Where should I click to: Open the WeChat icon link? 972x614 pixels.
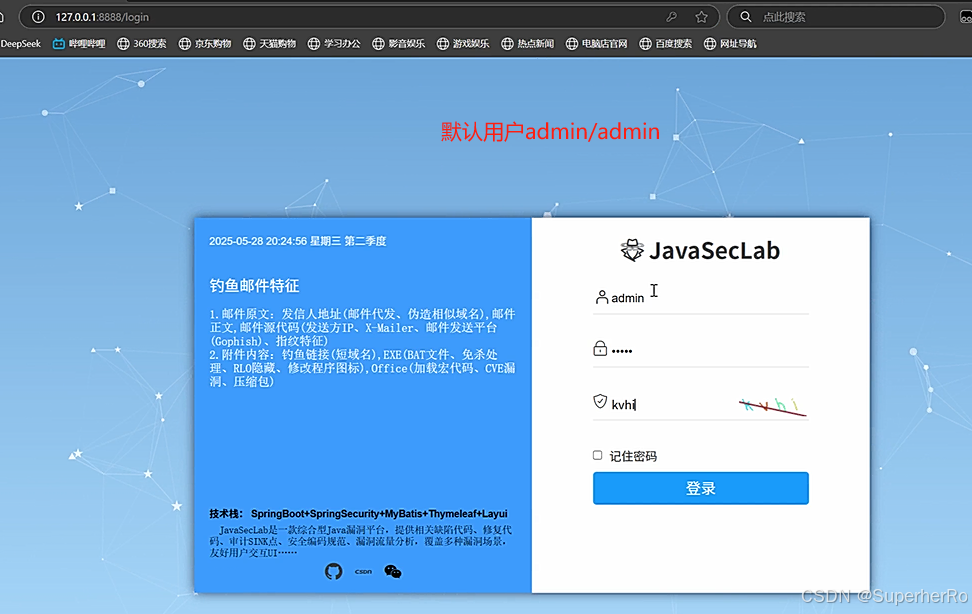coord(392,571)
